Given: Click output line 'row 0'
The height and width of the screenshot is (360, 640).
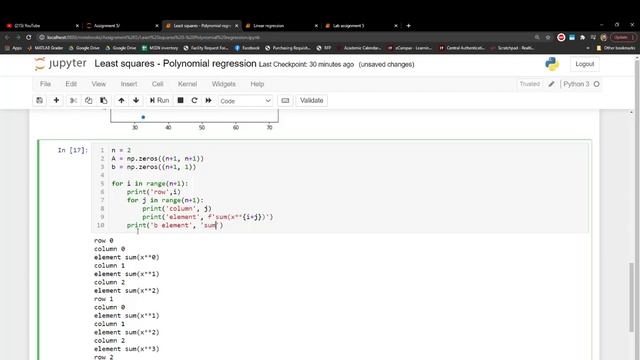Looking at the screenshot, I should coord(104,240).
